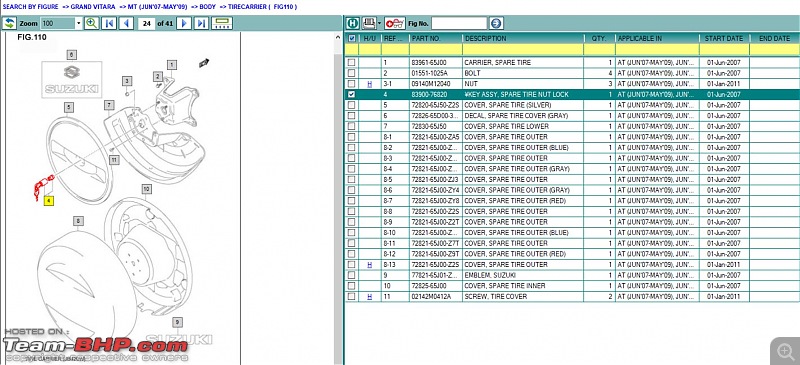The image size is (800, 365).
Task: Click the red key-and-car icon
Action: (x=395, y=23)
